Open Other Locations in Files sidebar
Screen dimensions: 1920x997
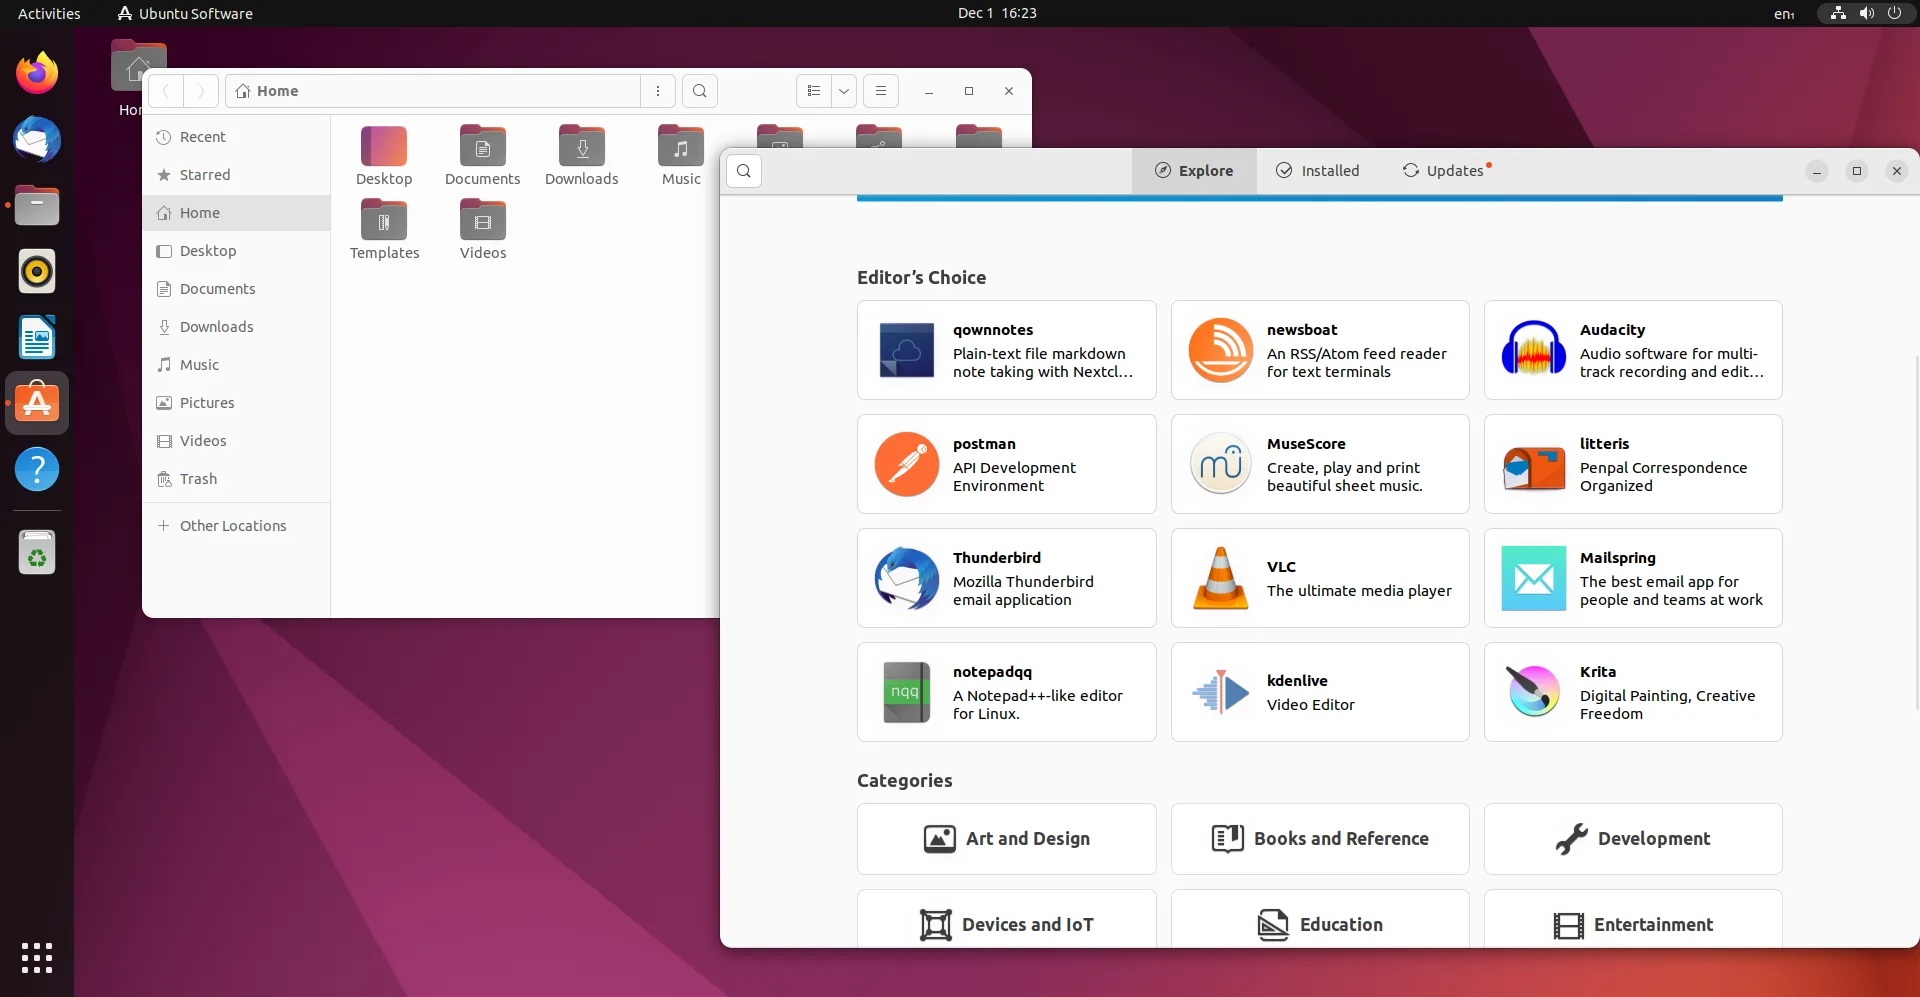pos(237,526)
